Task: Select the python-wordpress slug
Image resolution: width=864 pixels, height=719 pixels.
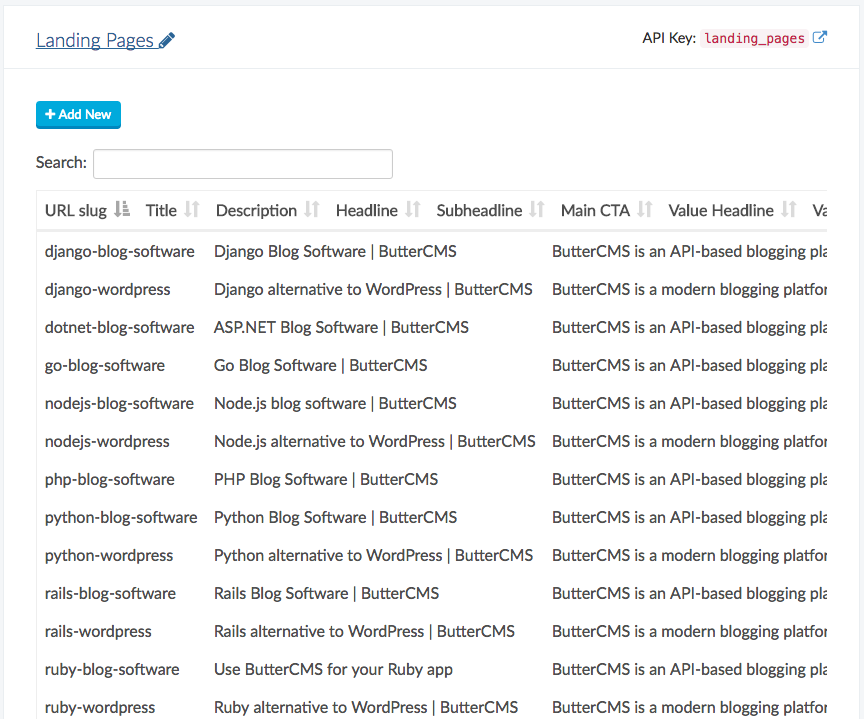Action: point(109,555)
